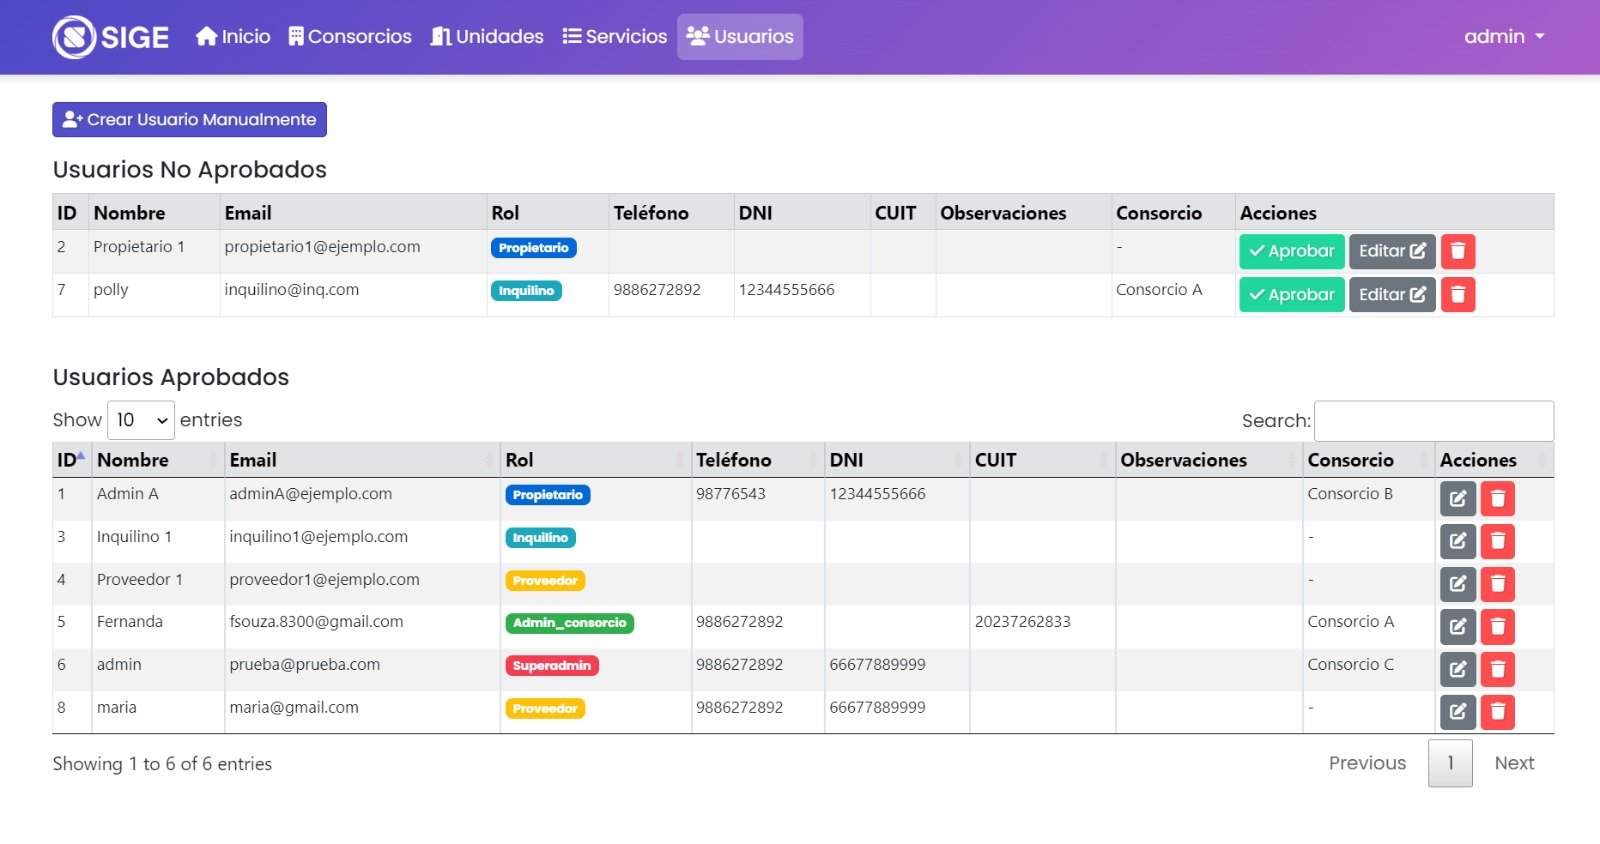
Task: Delete unapproved user polly via trash icon
Action: pyautogui.click(x=1457, y=295)
